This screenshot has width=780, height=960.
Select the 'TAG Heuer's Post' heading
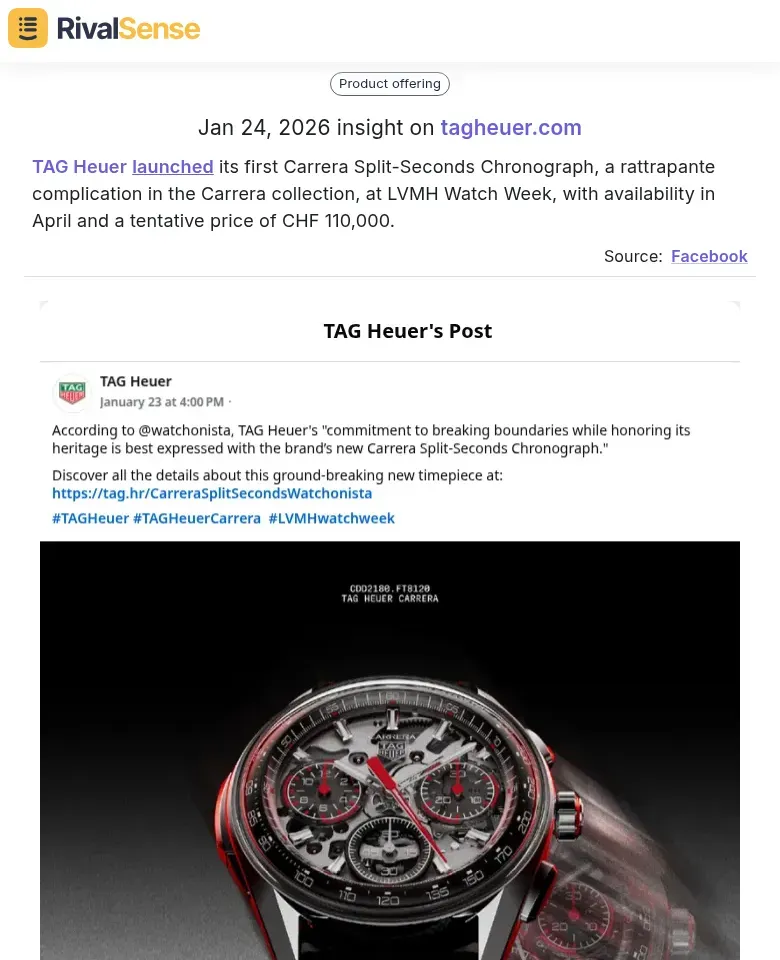pos(408,330)
